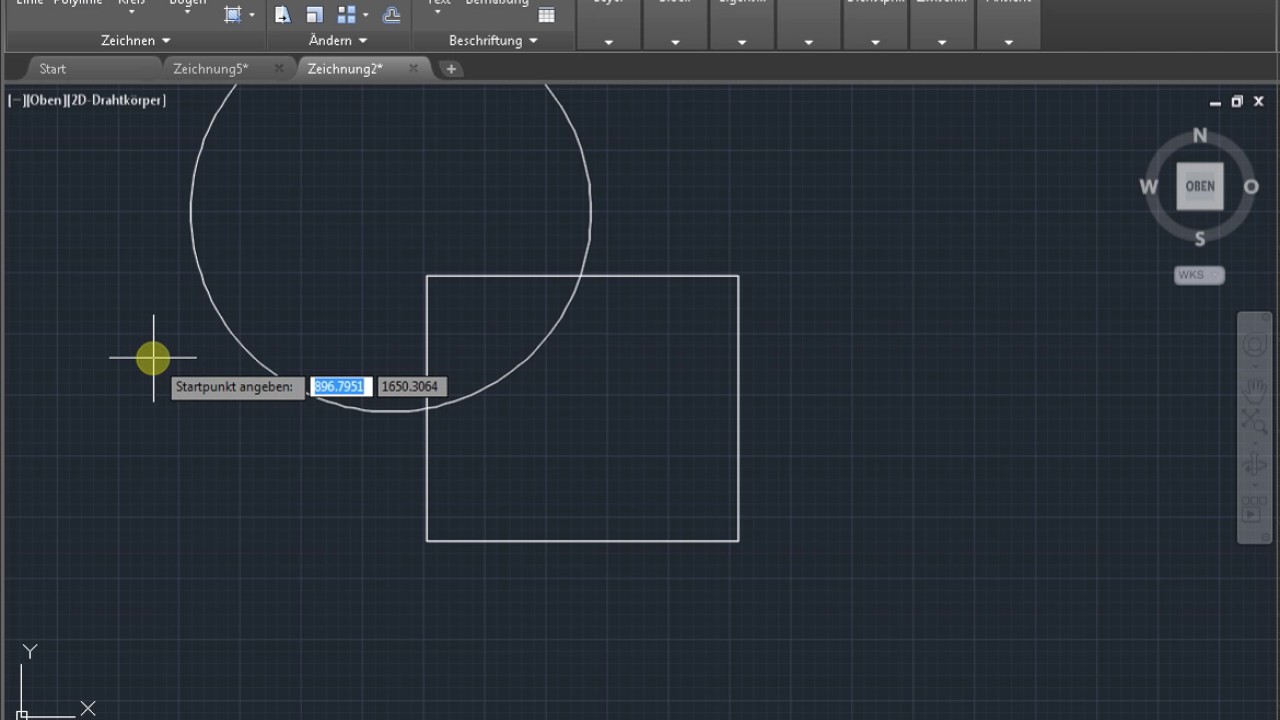Select the Array (Reihe) tool icon

tap(347, 14)
